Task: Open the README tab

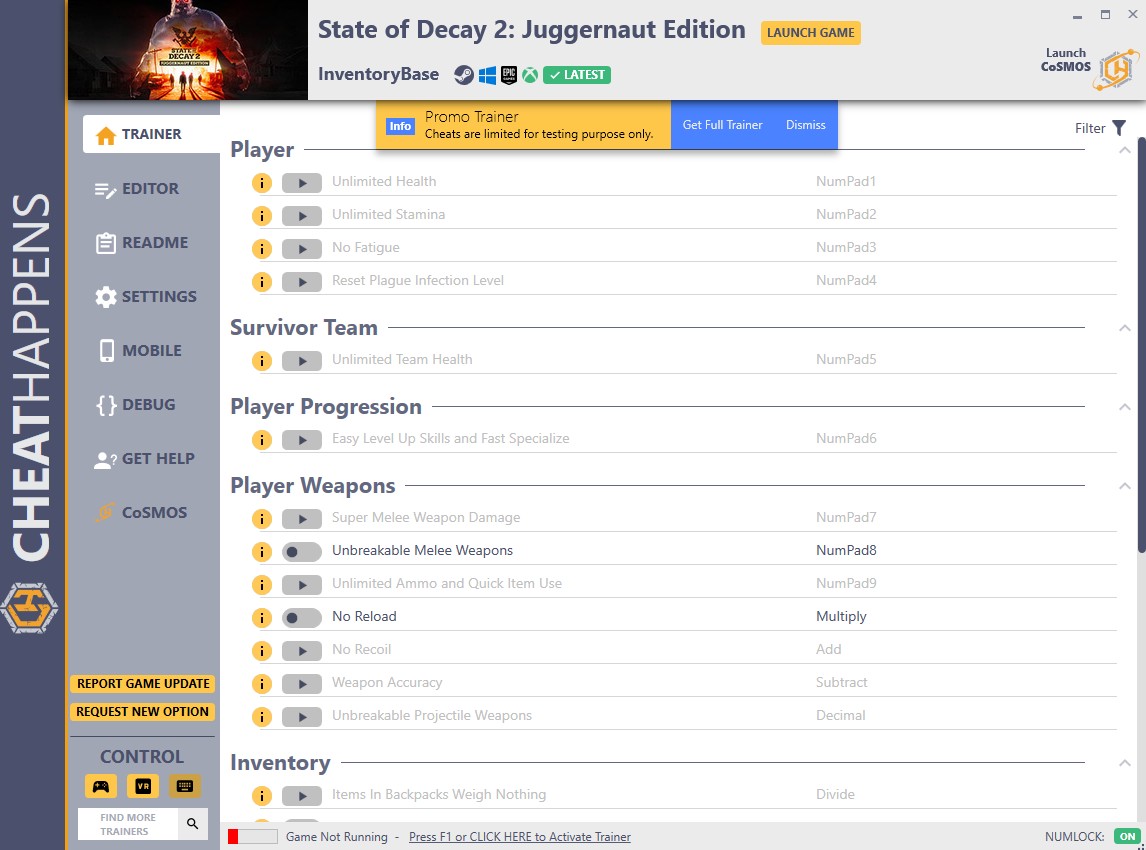Action: (x=142, y=243)
